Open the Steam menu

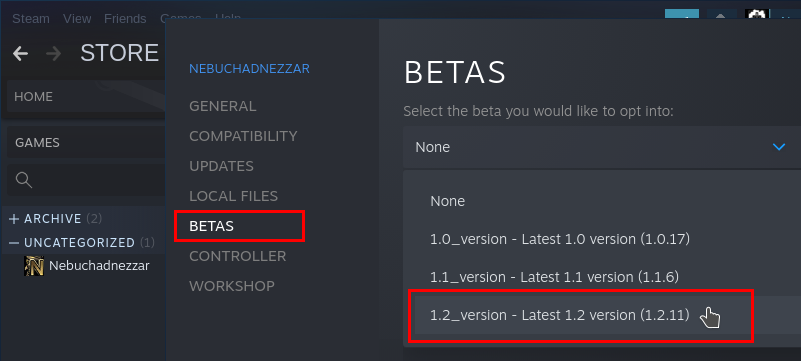(31, 19)
